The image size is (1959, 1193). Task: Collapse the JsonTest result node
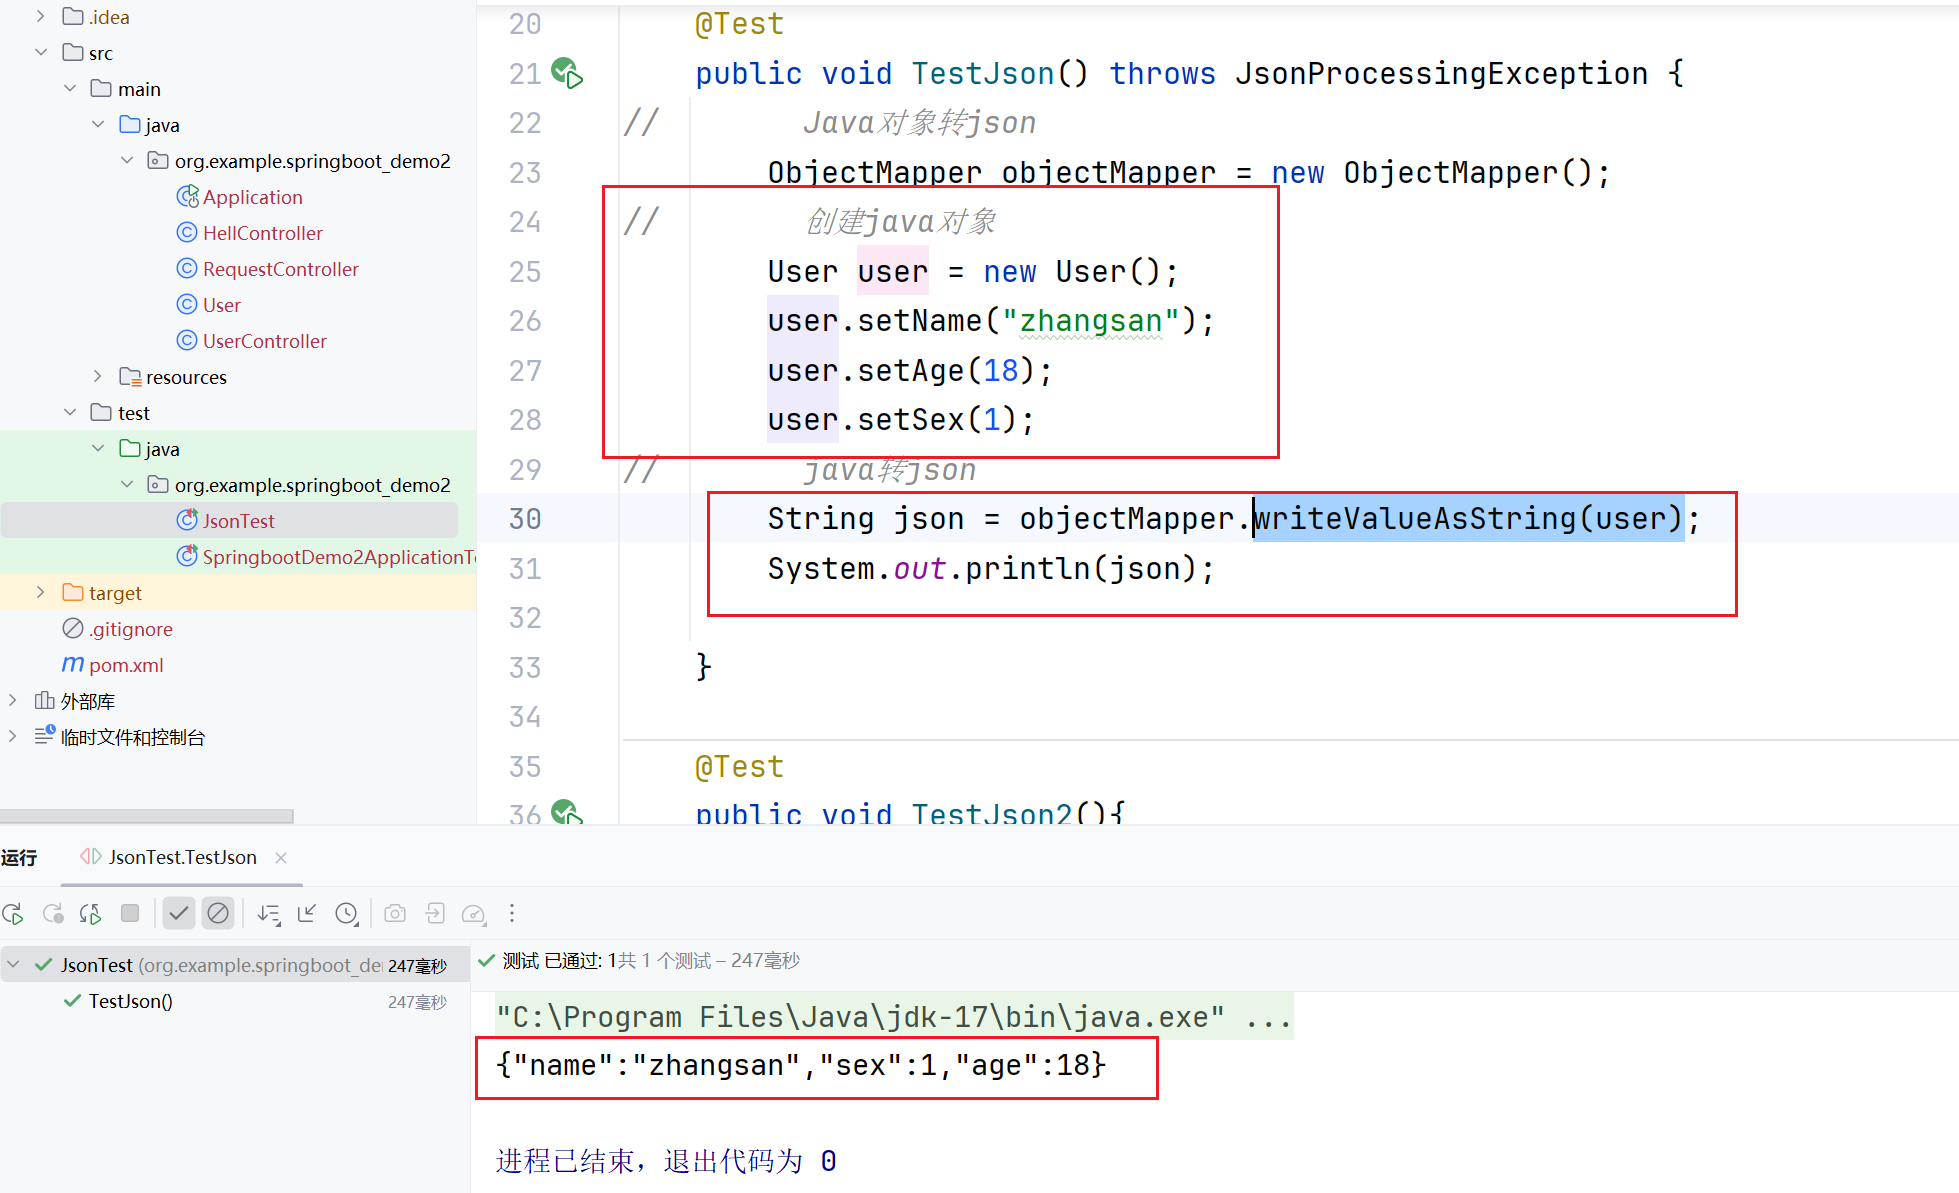(x=14, y=965)
